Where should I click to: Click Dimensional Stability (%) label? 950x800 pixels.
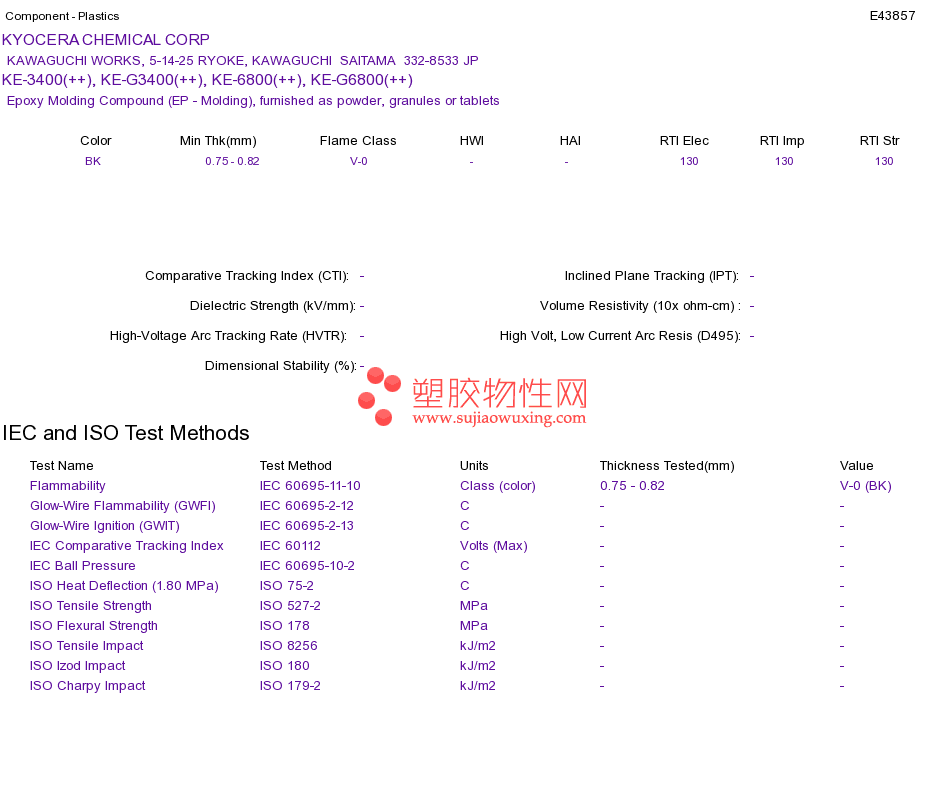click(x=281, y=365)
